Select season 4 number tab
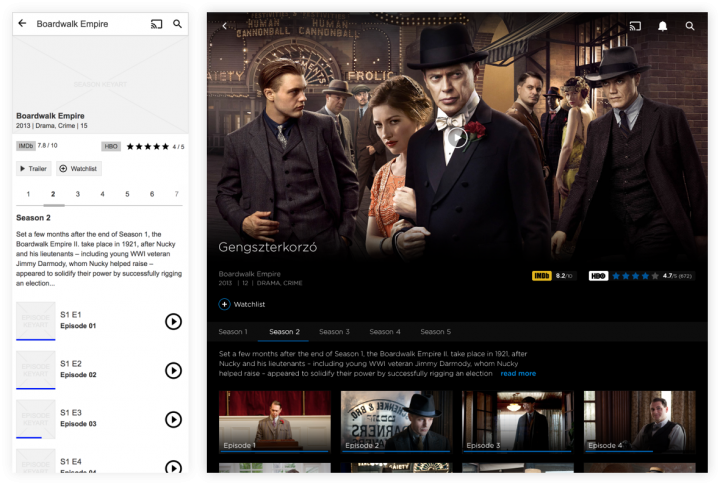The image size is (720, 485). click(102, 194)
